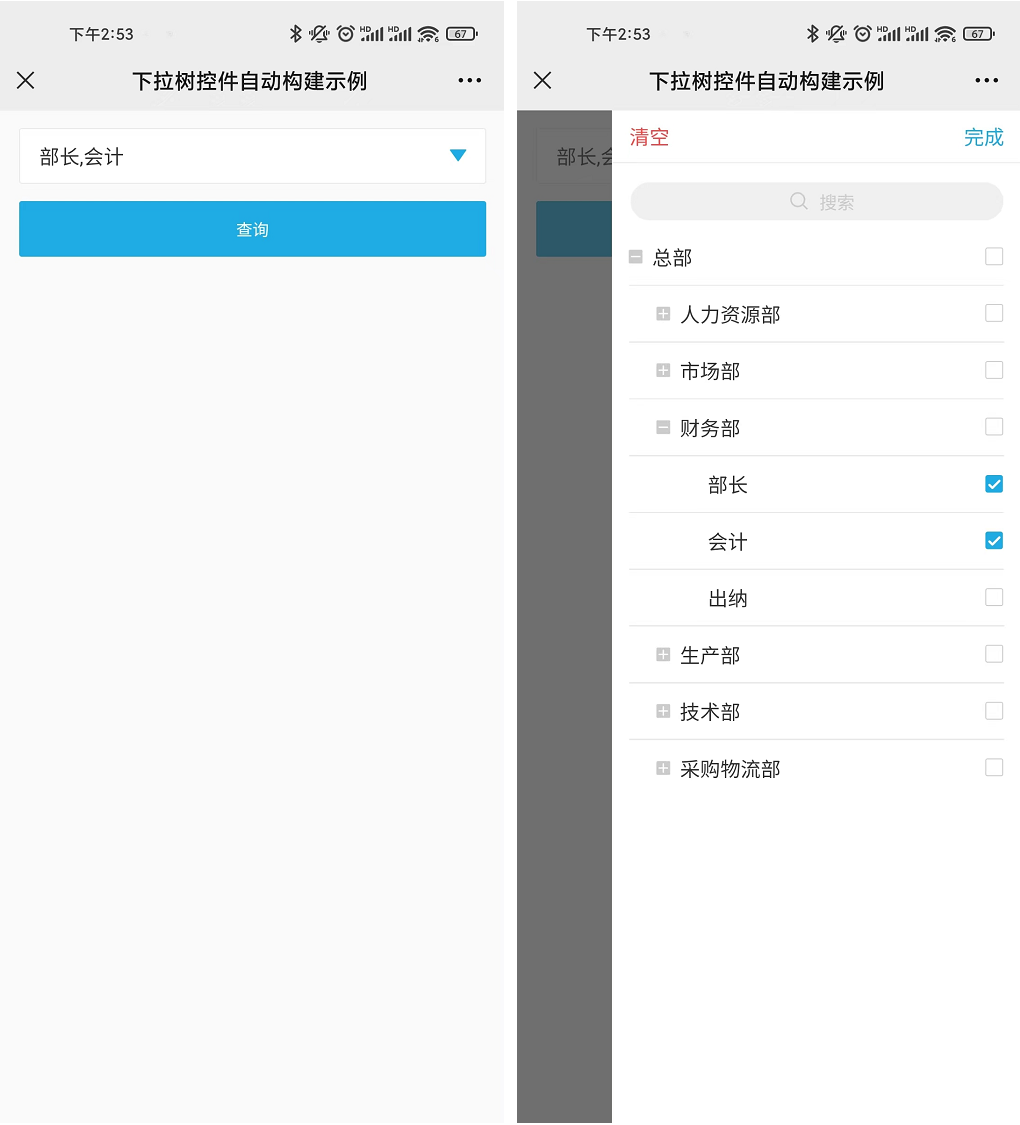Tap the Wi-Fi icon in left status bar
The height and width of the screenshot is (1125, 1020).
(x=428, y=34)
